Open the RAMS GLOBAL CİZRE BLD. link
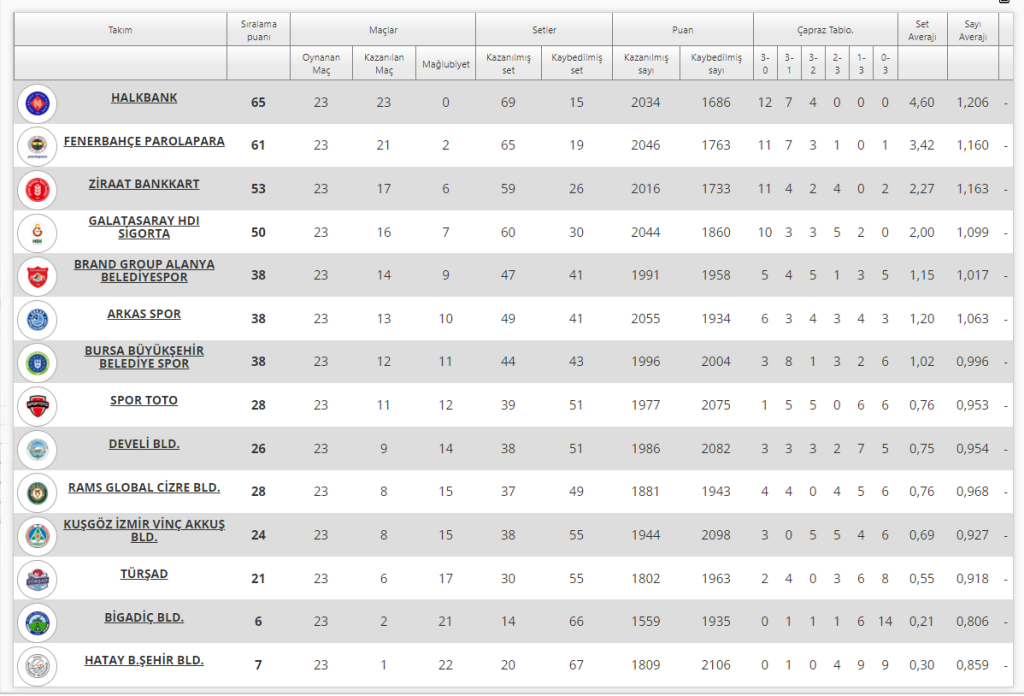Image resolution: width=1024 pixels, height=696 pixels. 144,488
